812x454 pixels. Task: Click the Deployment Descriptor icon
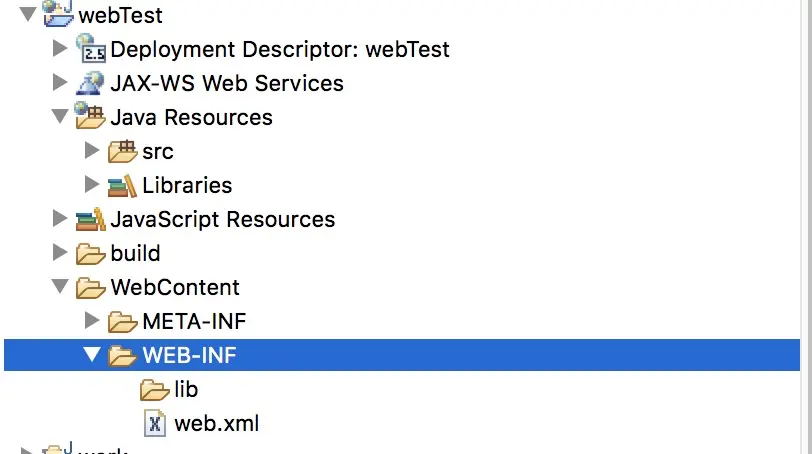click(91, 48)
